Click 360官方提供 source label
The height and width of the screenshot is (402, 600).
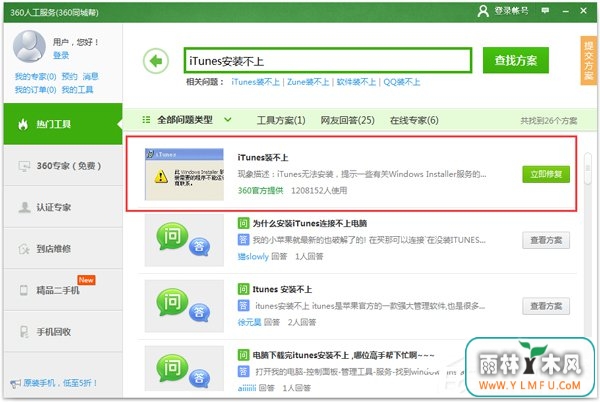pyautogui.click(x=261, y=190)
